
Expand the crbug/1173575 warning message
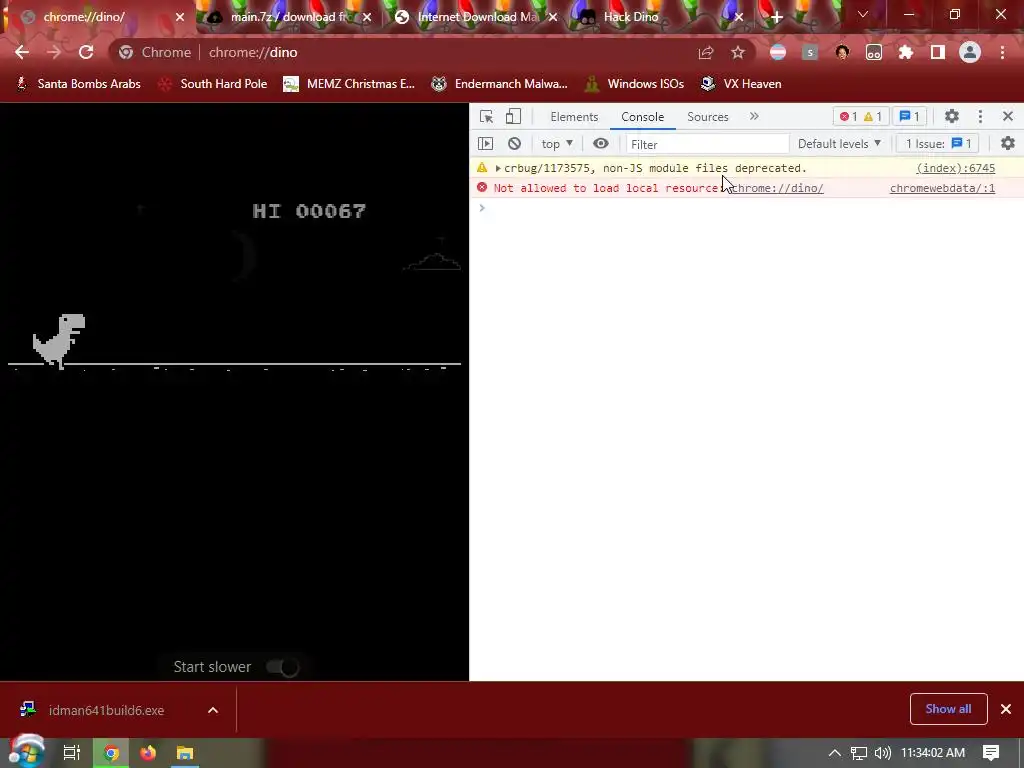click(x=498, y=168)
